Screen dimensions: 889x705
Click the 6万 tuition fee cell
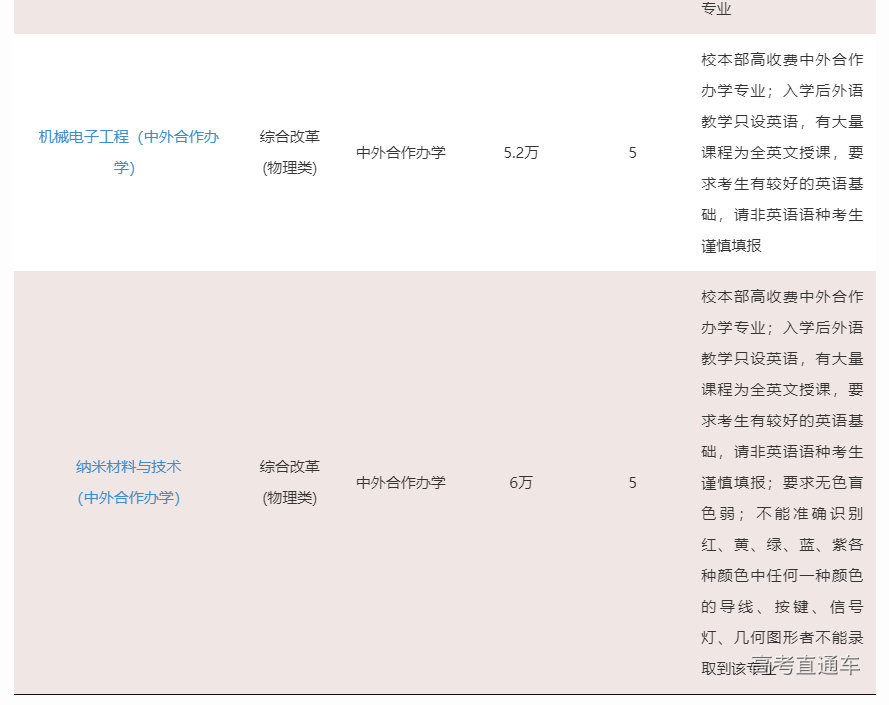point(521,483)
